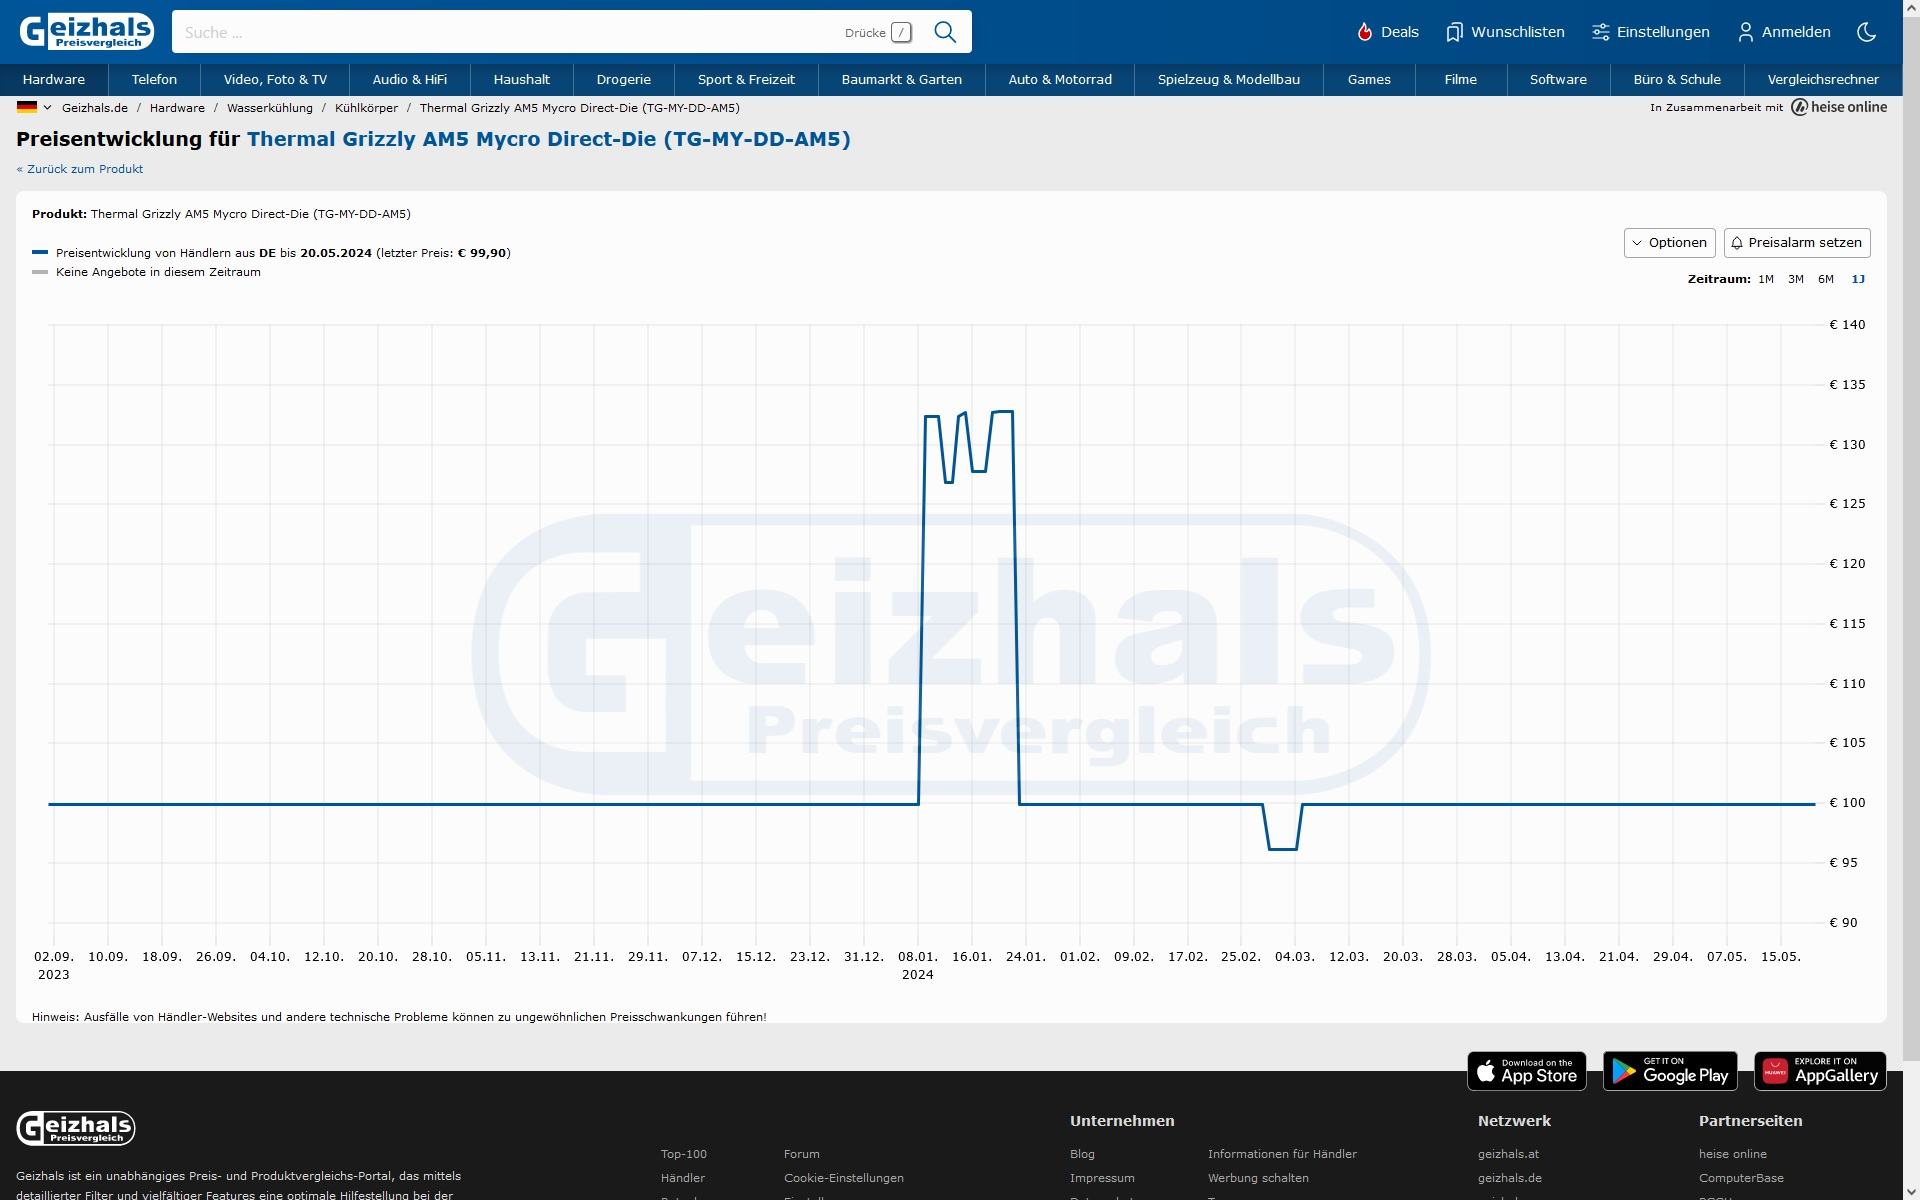
Task: Click blue price line legend swatch
Action: (40, 253)
